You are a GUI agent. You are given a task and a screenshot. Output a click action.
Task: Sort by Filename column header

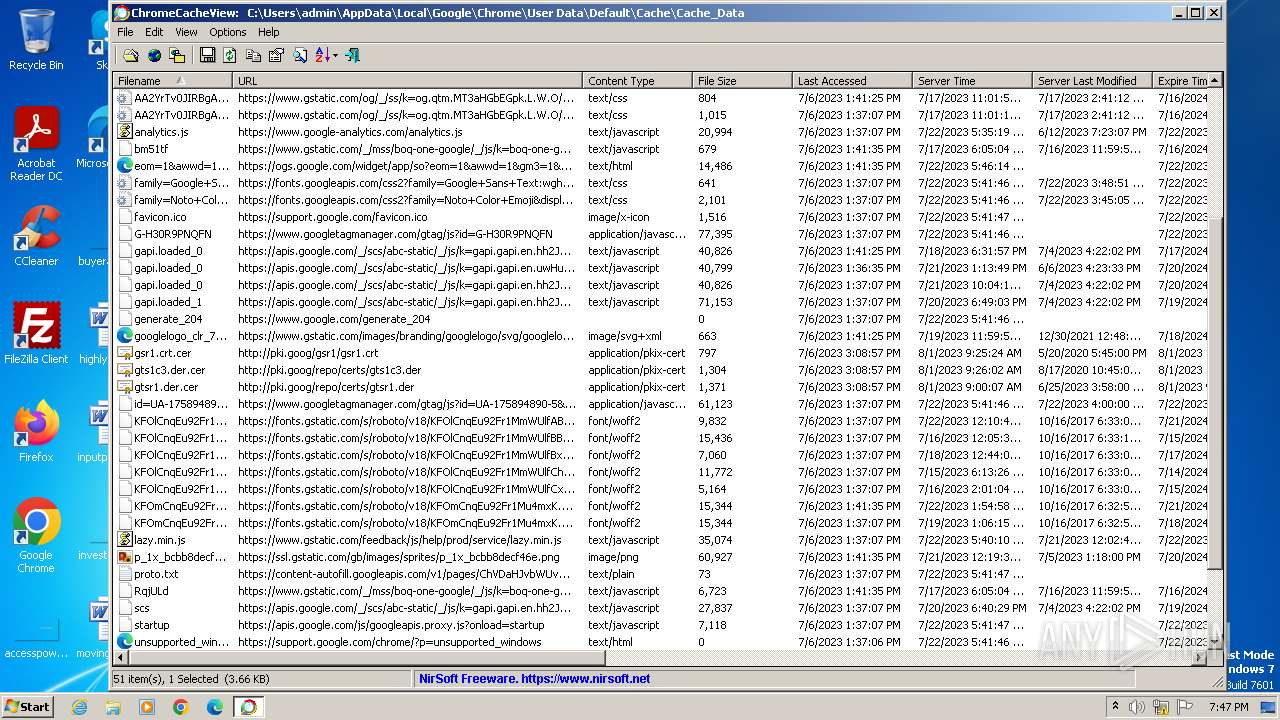pyautogui.click(x=172, y=81)
